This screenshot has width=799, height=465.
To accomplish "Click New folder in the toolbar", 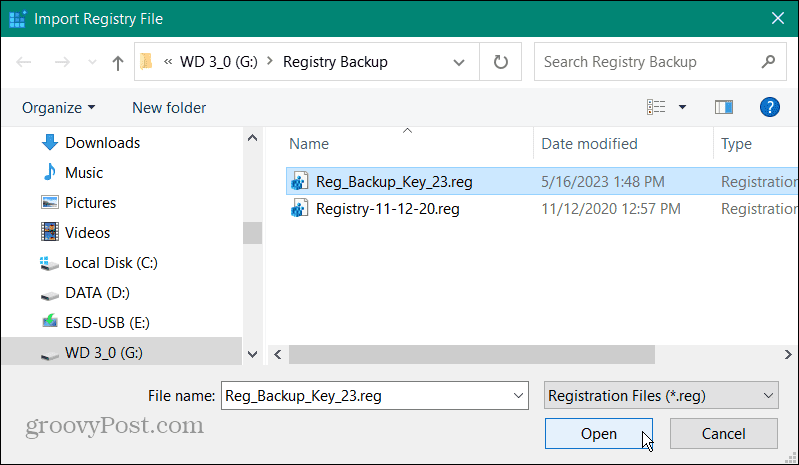I will click(x=169, y=107).
